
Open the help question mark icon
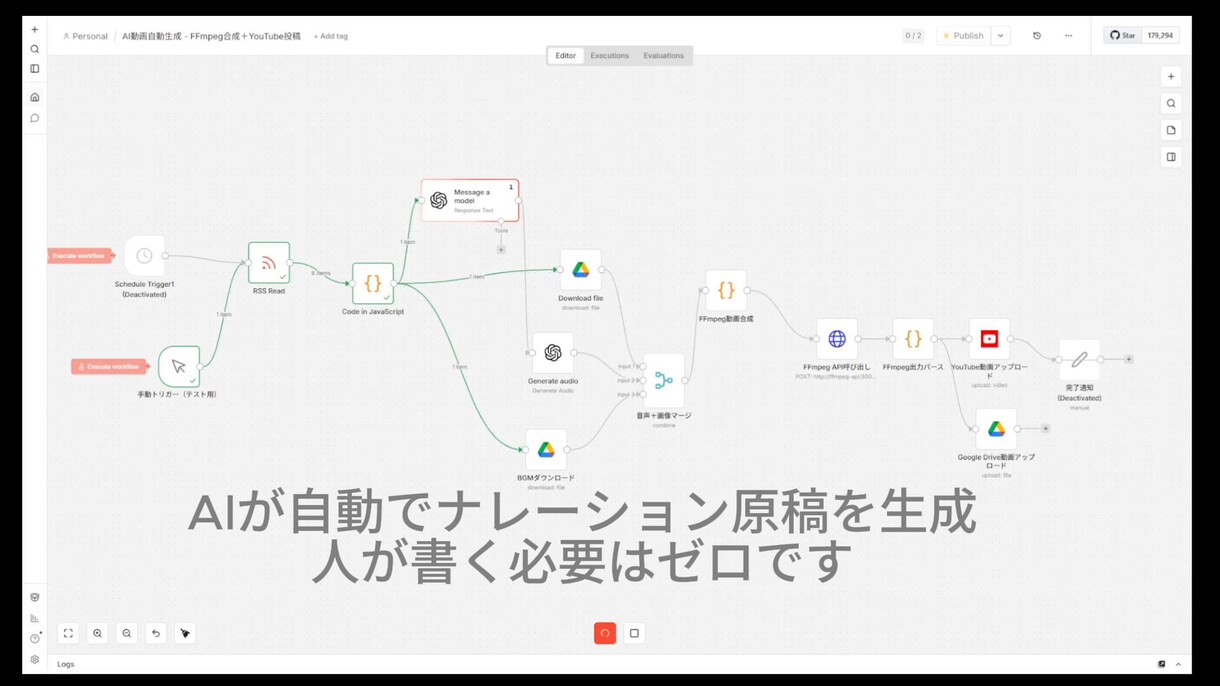coord(35,638)
